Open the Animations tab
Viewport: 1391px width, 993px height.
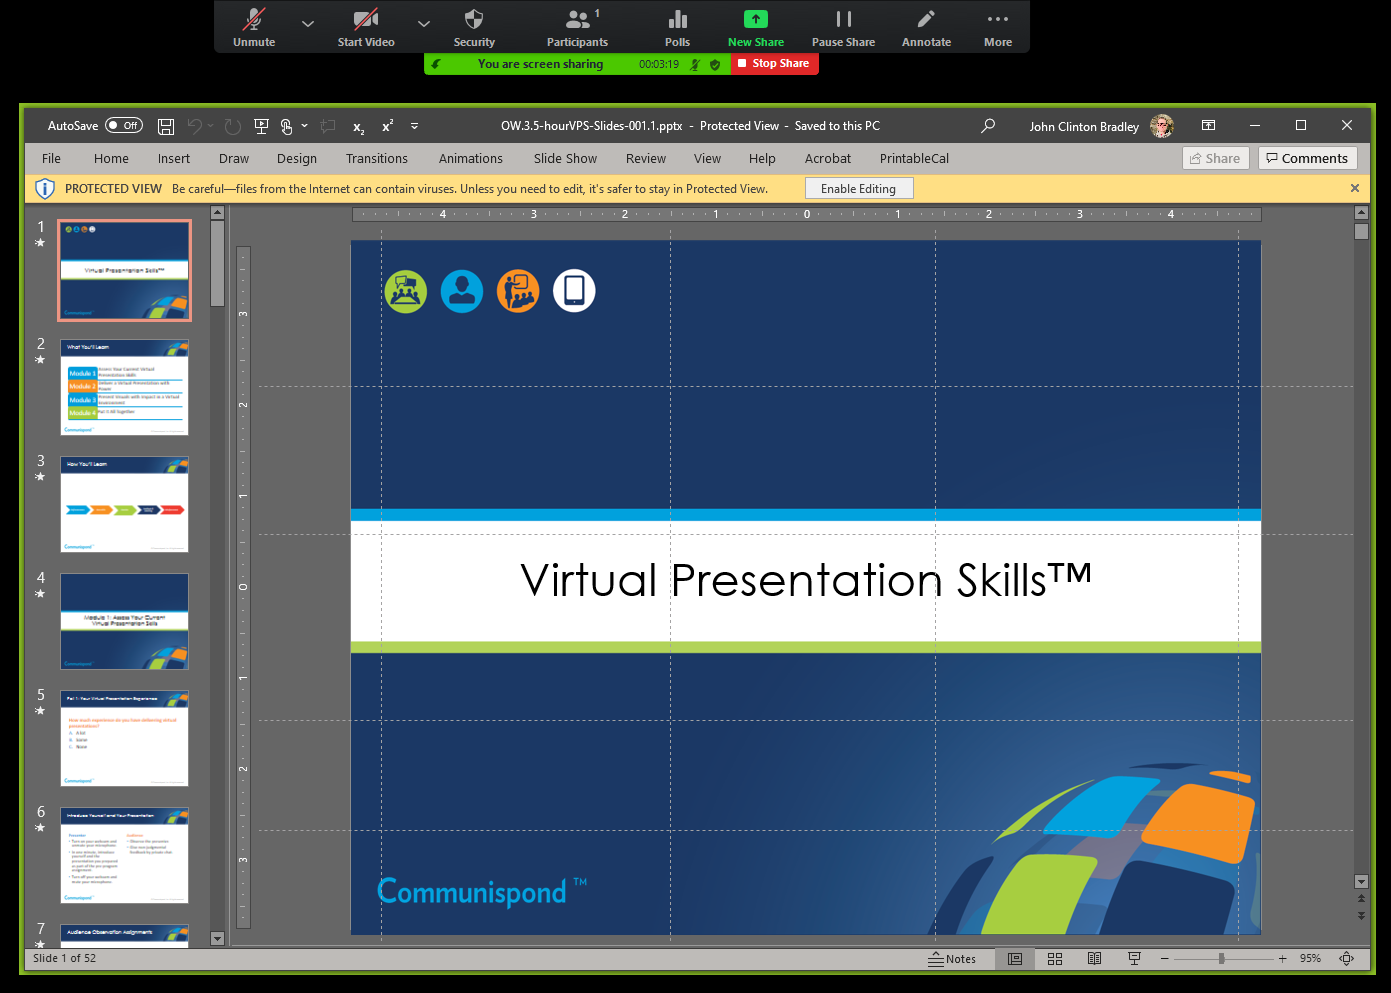coord(471,159)
